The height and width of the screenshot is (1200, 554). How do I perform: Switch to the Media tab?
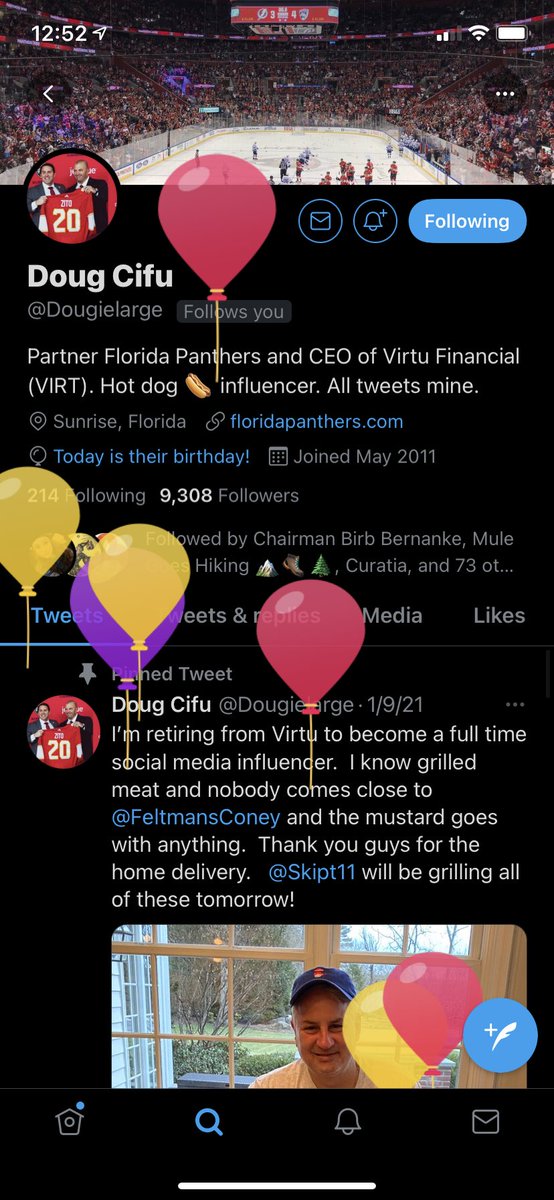coord(392,615)
